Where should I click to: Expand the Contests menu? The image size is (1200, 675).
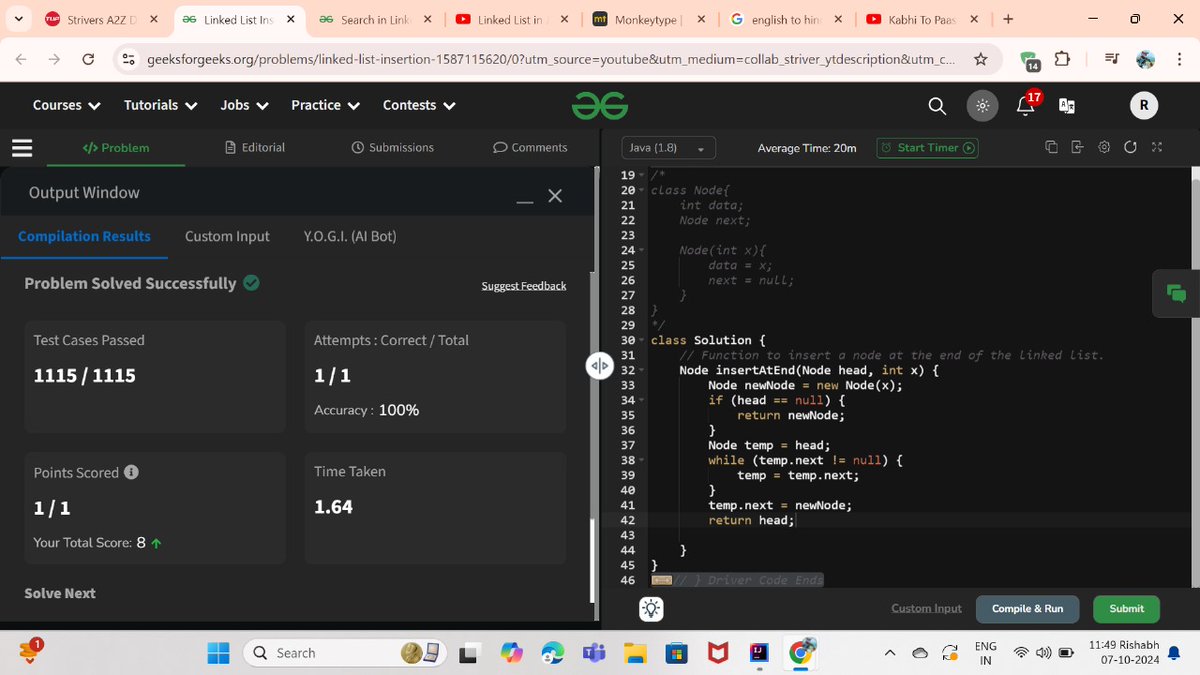click(420, 105)
